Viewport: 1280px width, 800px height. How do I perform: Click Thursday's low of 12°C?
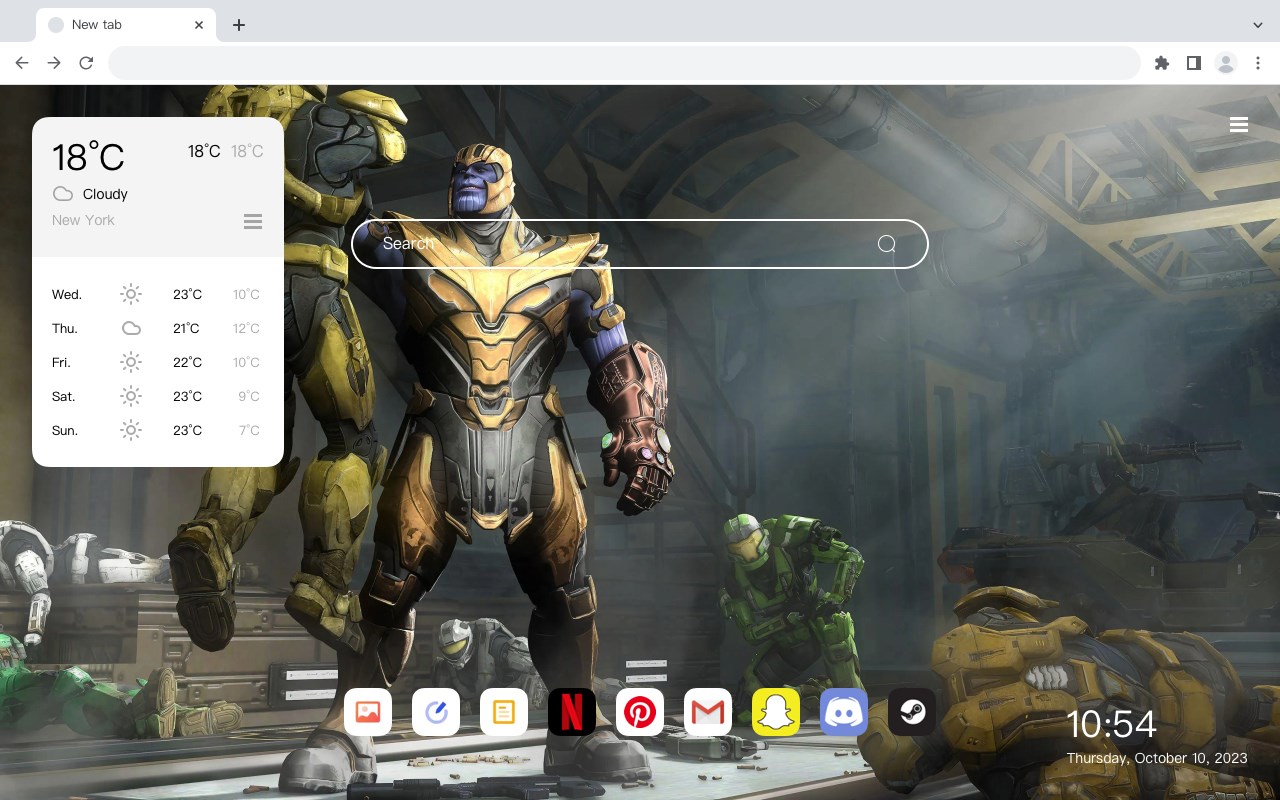coord(247,328)
